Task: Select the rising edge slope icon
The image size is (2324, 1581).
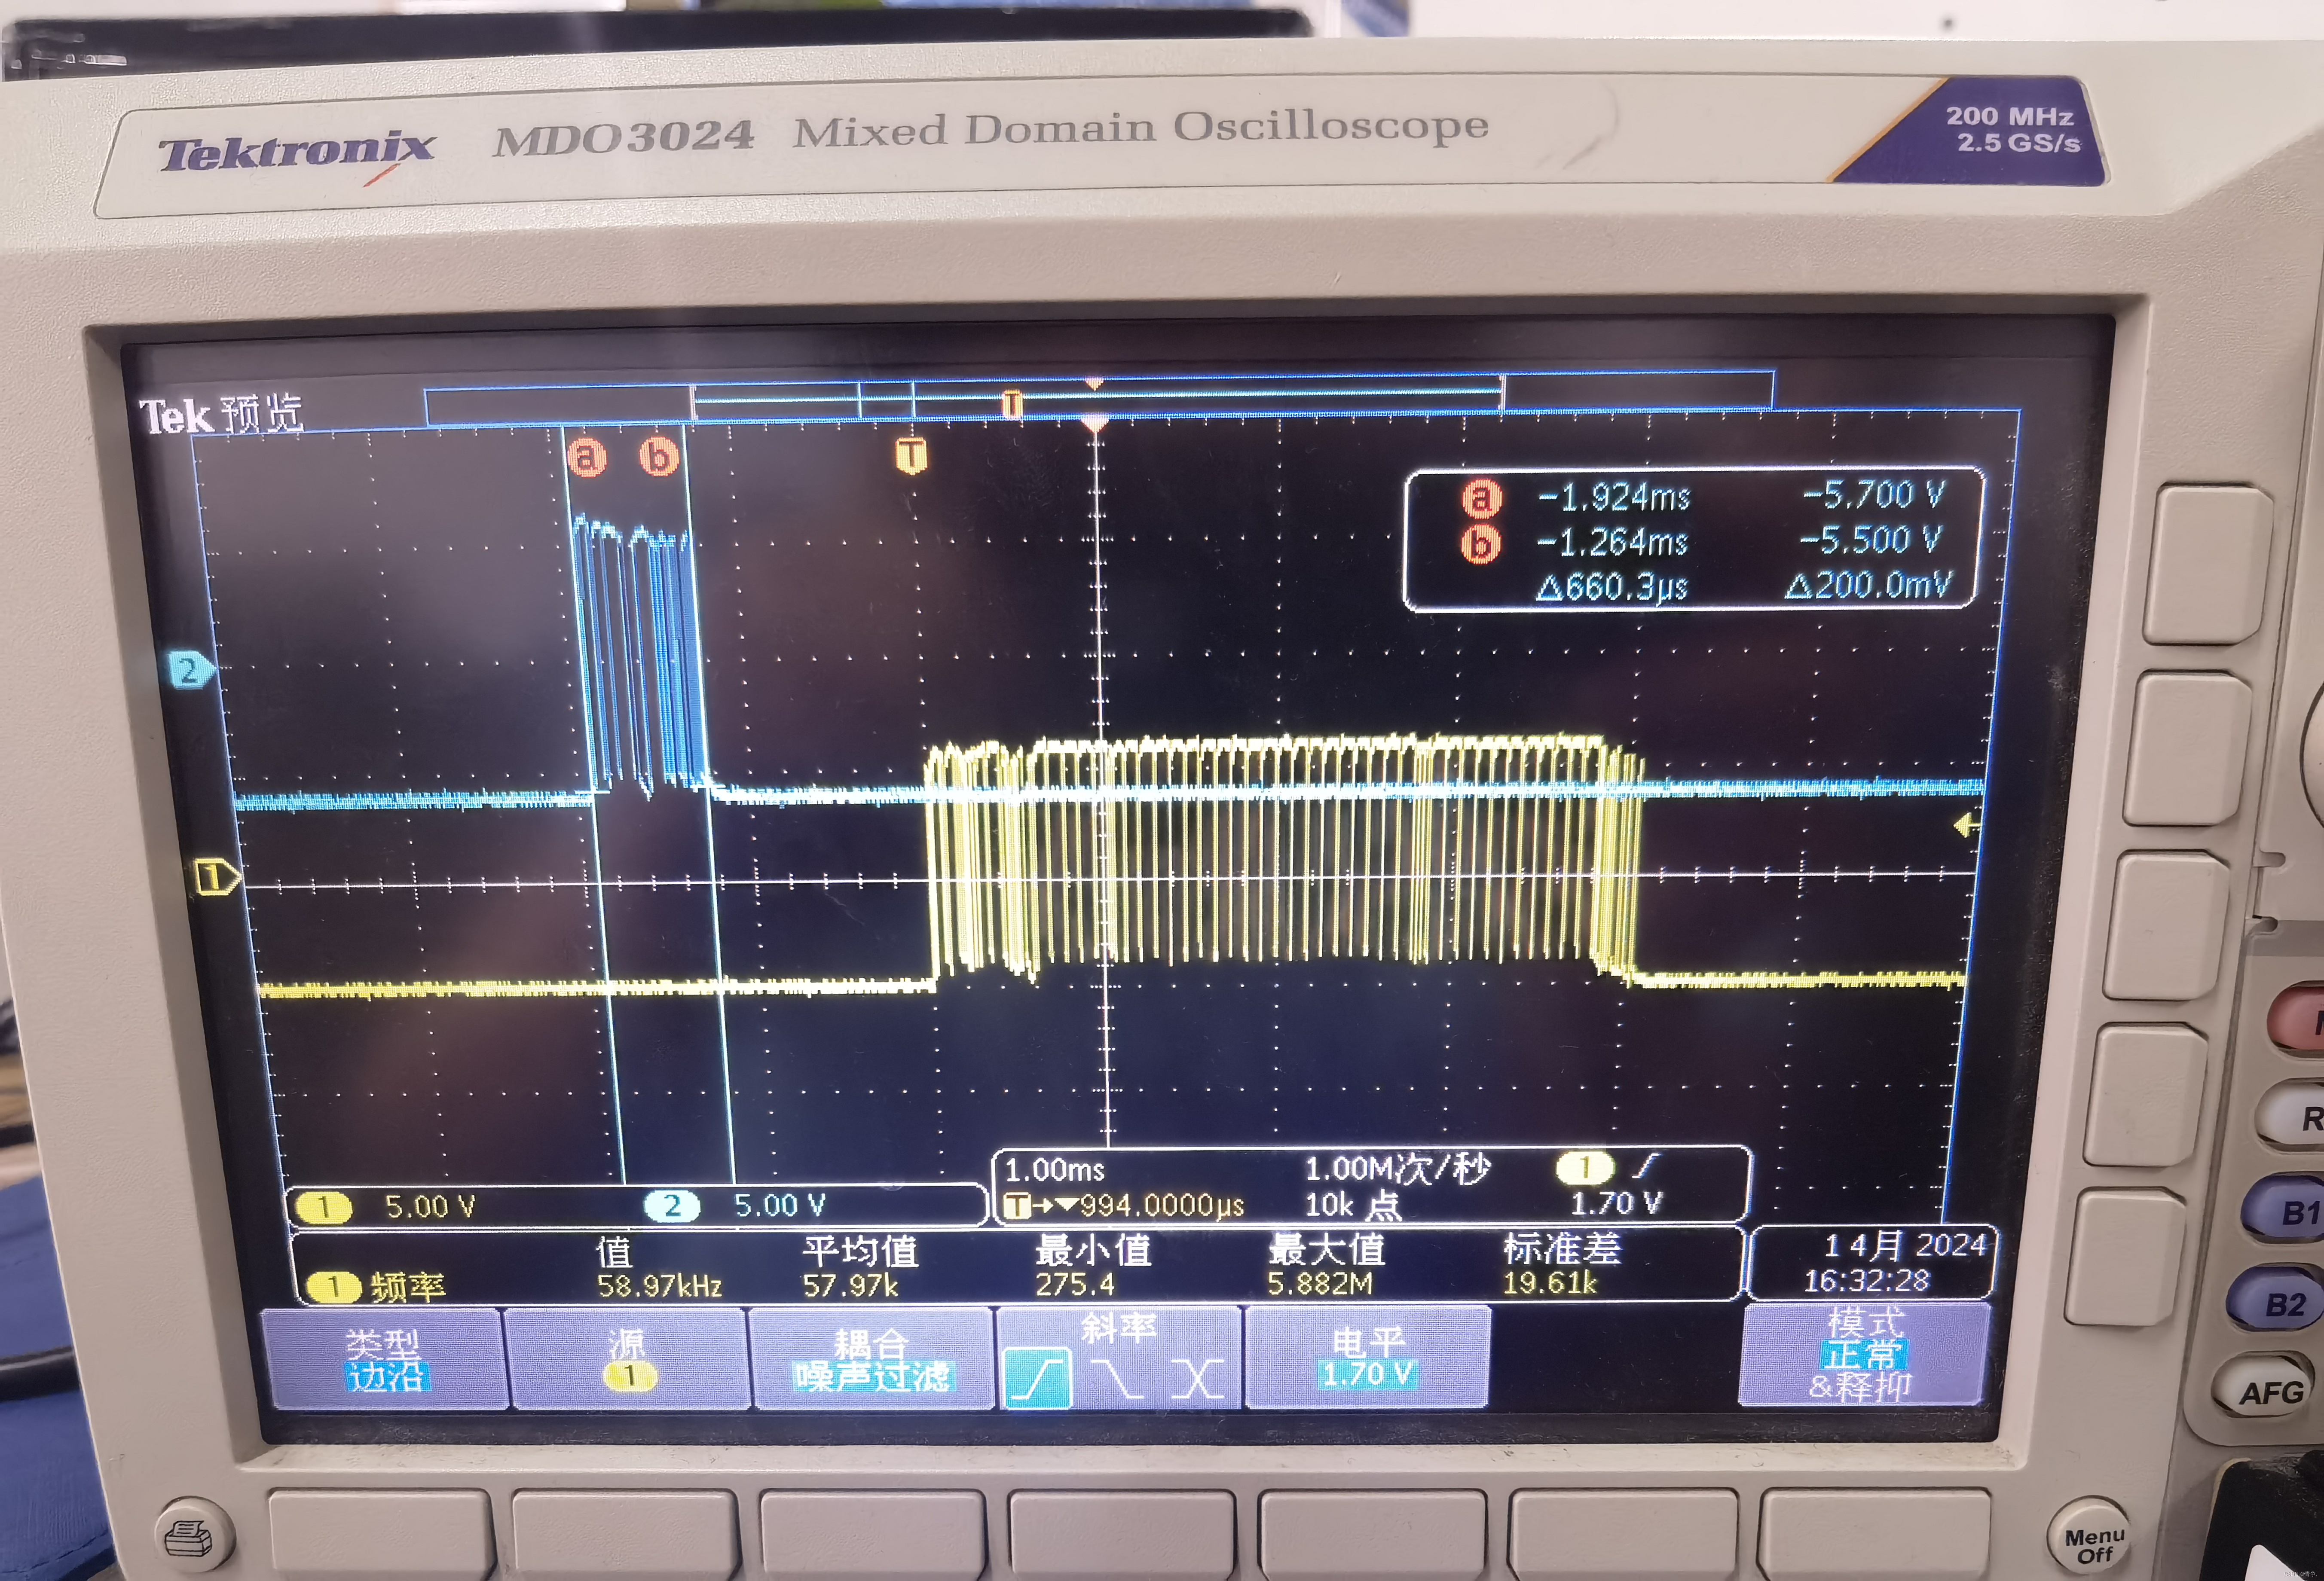Action: 1037,1379
